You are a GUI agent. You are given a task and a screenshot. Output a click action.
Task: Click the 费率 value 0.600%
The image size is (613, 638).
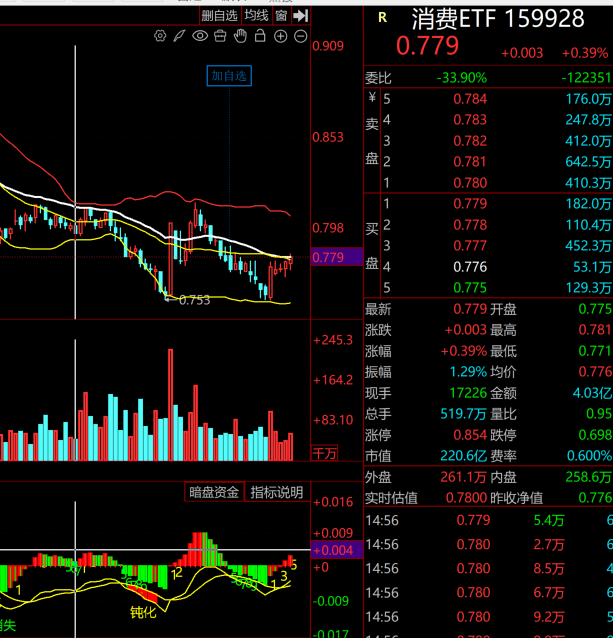coord(589,456)
